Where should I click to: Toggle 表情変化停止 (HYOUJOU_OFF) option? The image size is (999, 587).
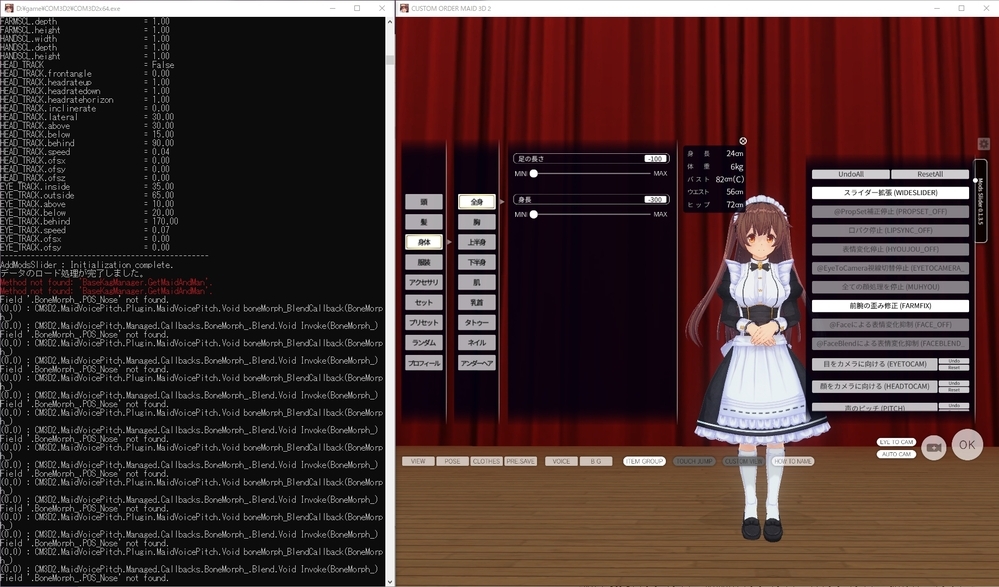[890, 249]
